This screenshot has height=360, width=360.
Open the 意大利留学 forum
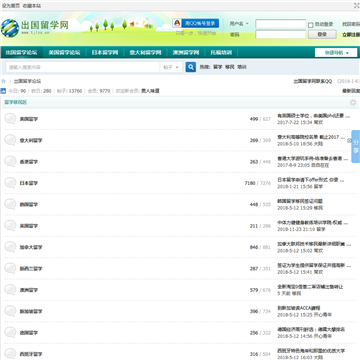[31, 140]
